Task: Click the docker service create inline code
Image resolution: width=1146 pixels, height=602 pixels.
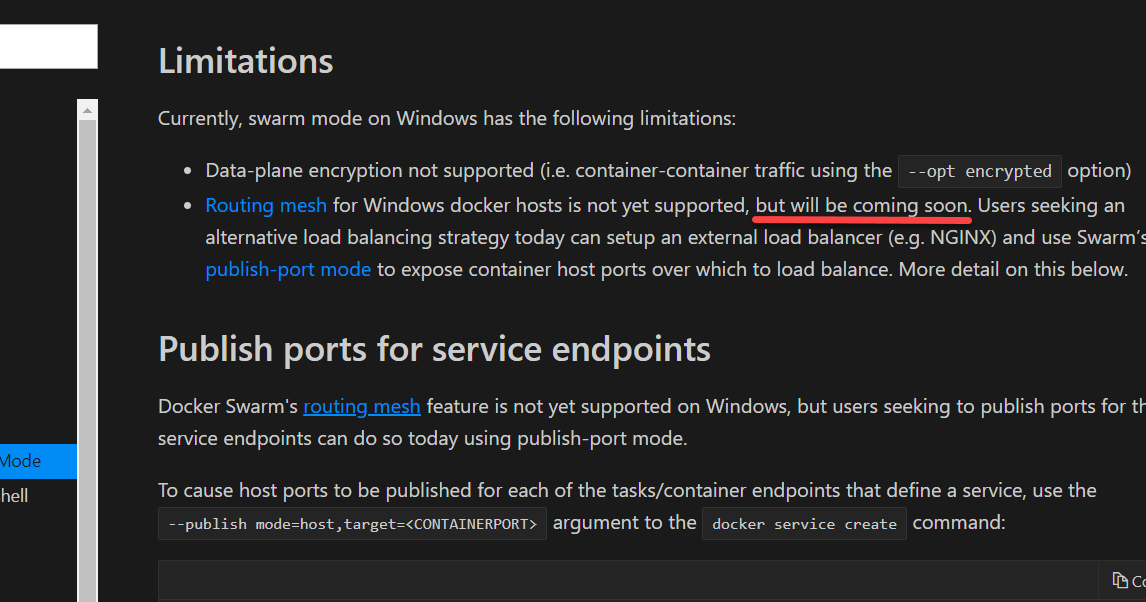Action: click(804, 524)
